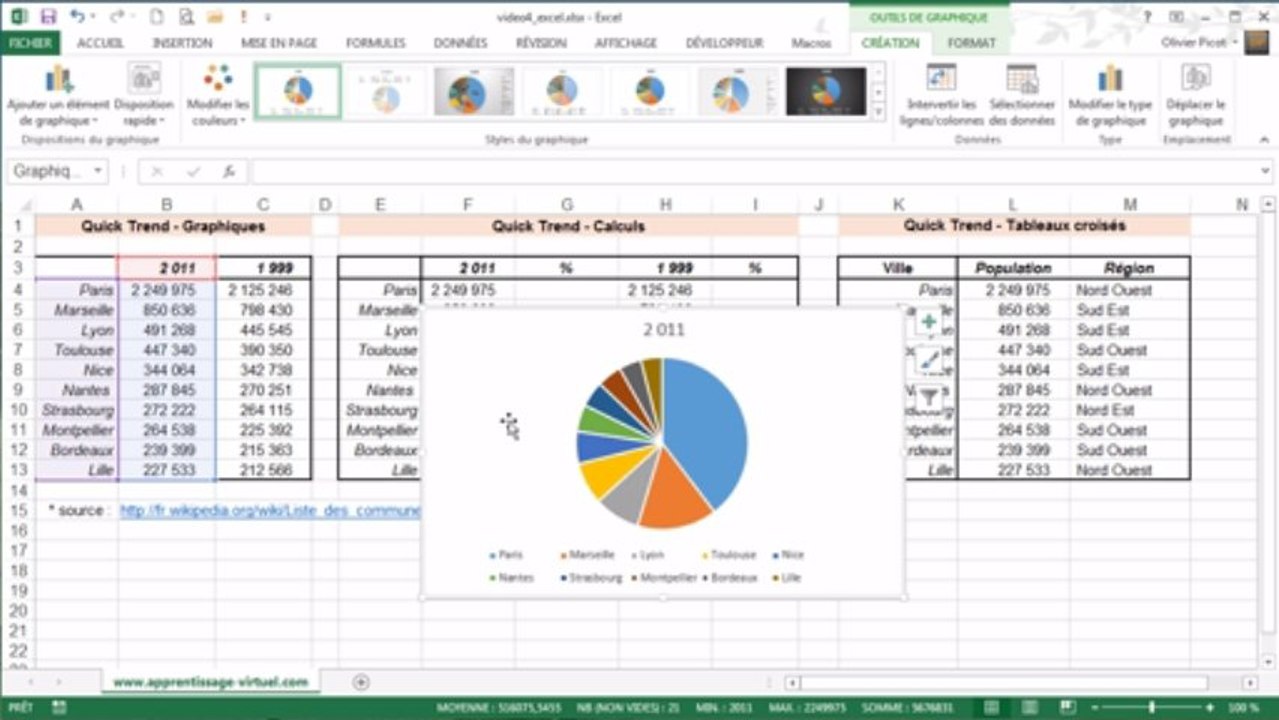The height and width of the screenshot is (720, 1279).
Task: Expand the formula bar with its arrow
Action: pos(1266,172)
